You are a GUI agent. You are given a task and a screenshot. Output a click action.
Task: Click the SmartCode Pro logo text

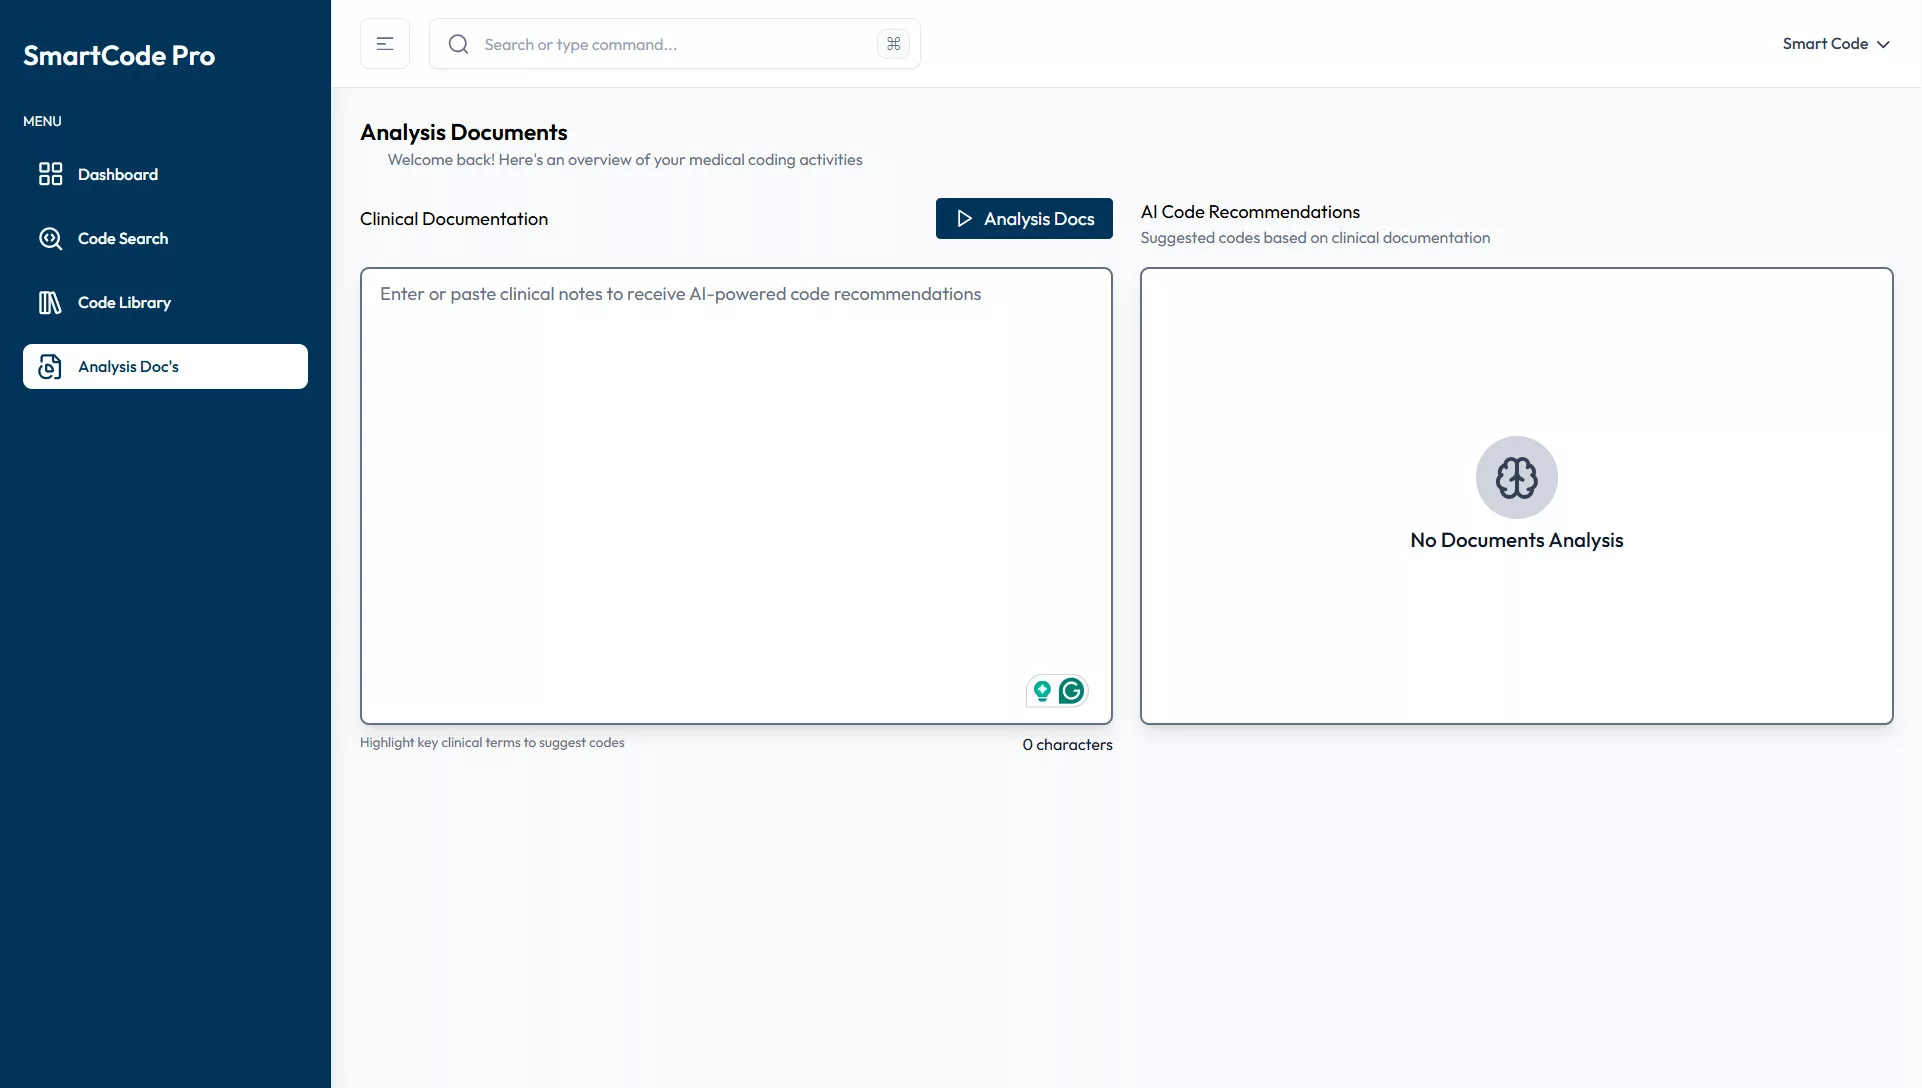tap(119, 56)
